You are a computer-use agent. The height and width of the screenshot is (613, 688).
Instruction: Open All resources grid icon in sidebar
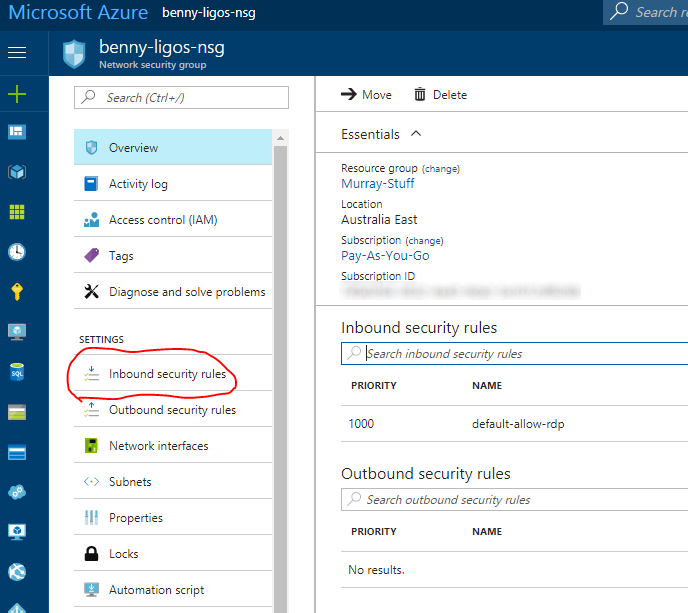coord(17,212)
